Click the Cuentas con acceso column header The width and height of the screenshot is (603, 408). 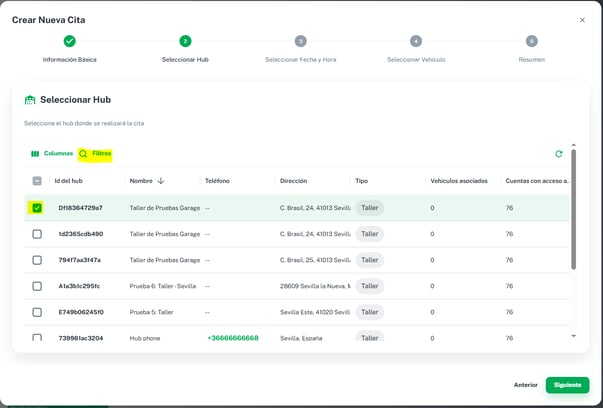[x=537, y=181]
